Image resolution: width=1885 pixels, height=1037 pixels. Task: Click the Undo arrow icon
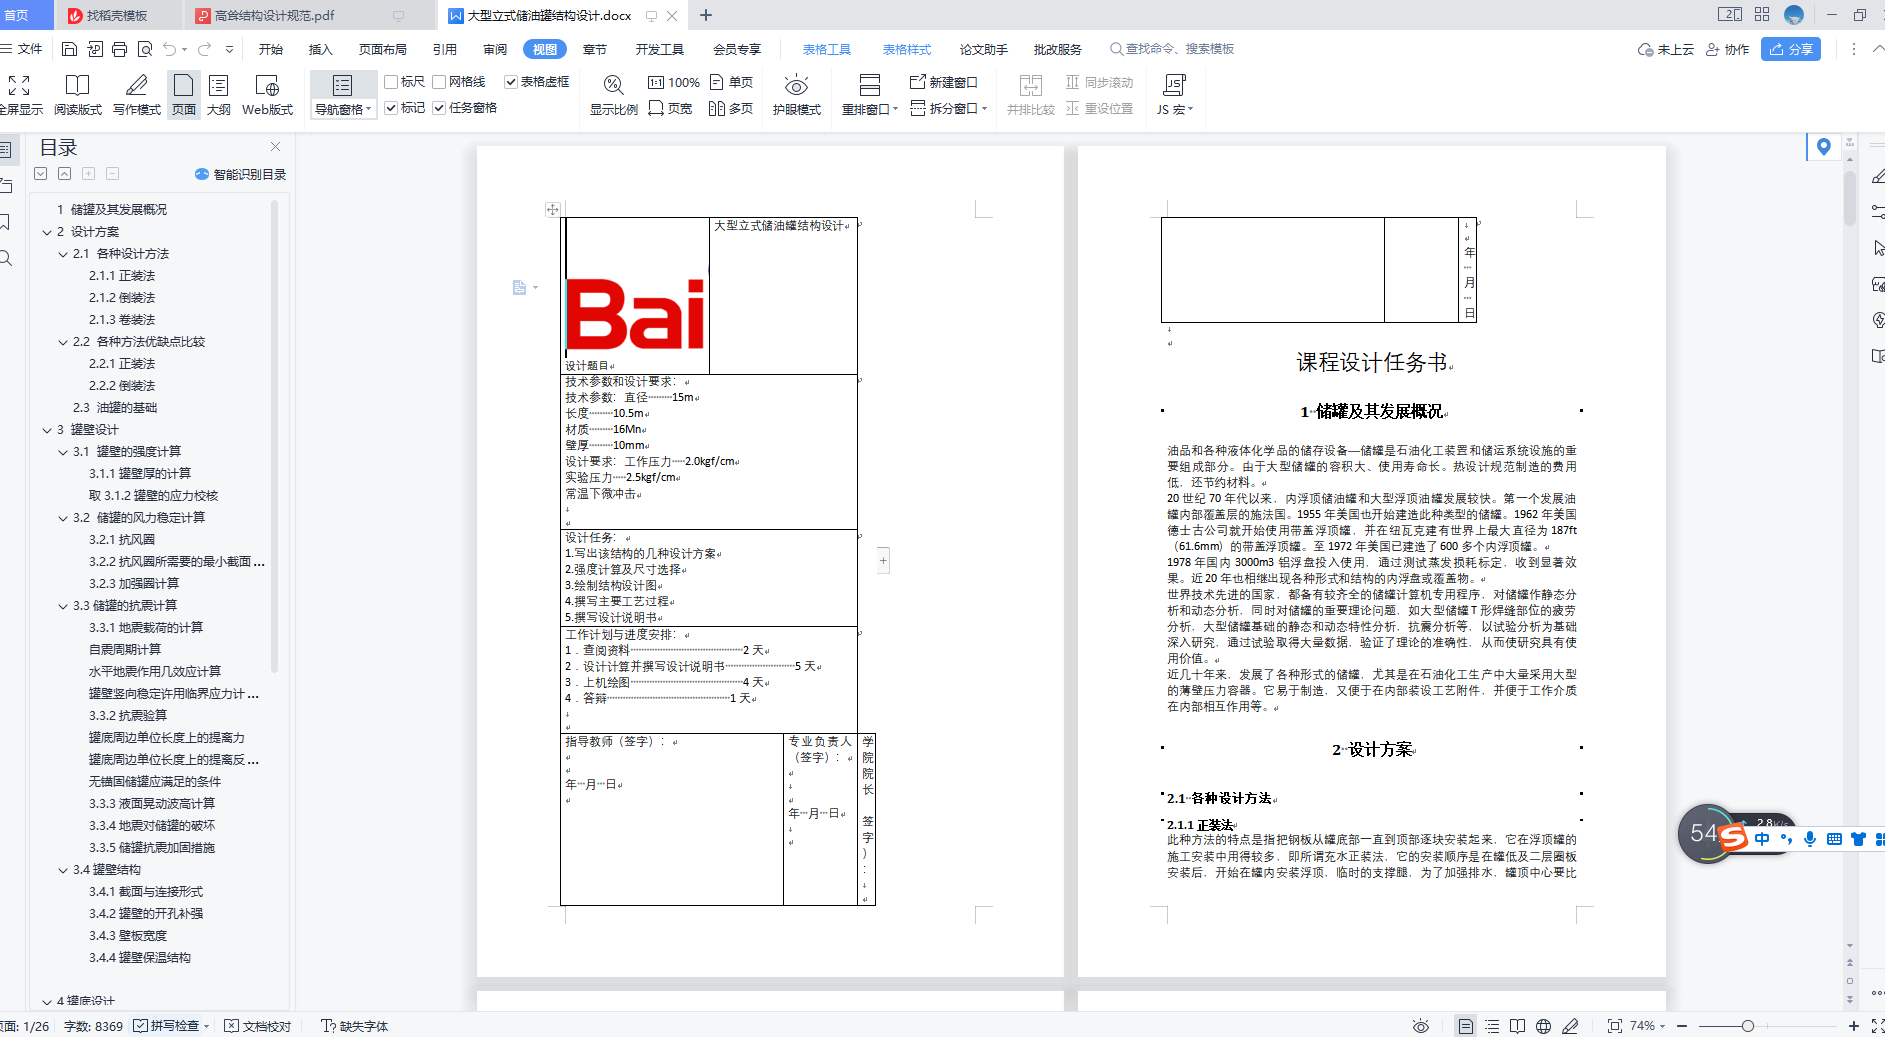(x=170, y=49)
